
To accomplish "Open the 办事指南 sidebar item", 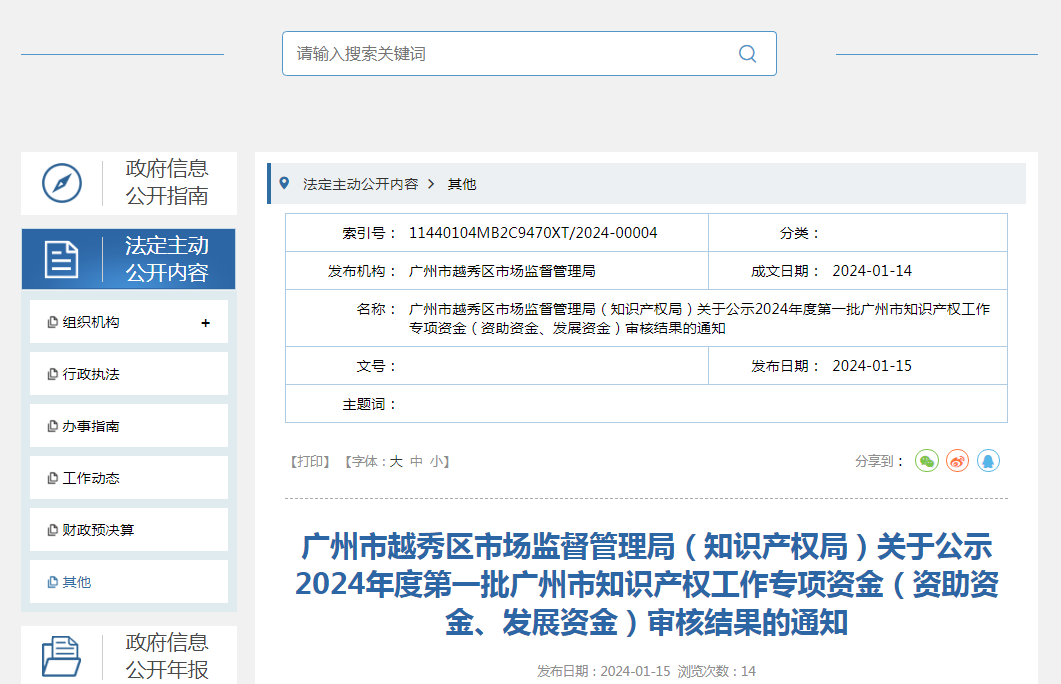I will pos(91,426).
